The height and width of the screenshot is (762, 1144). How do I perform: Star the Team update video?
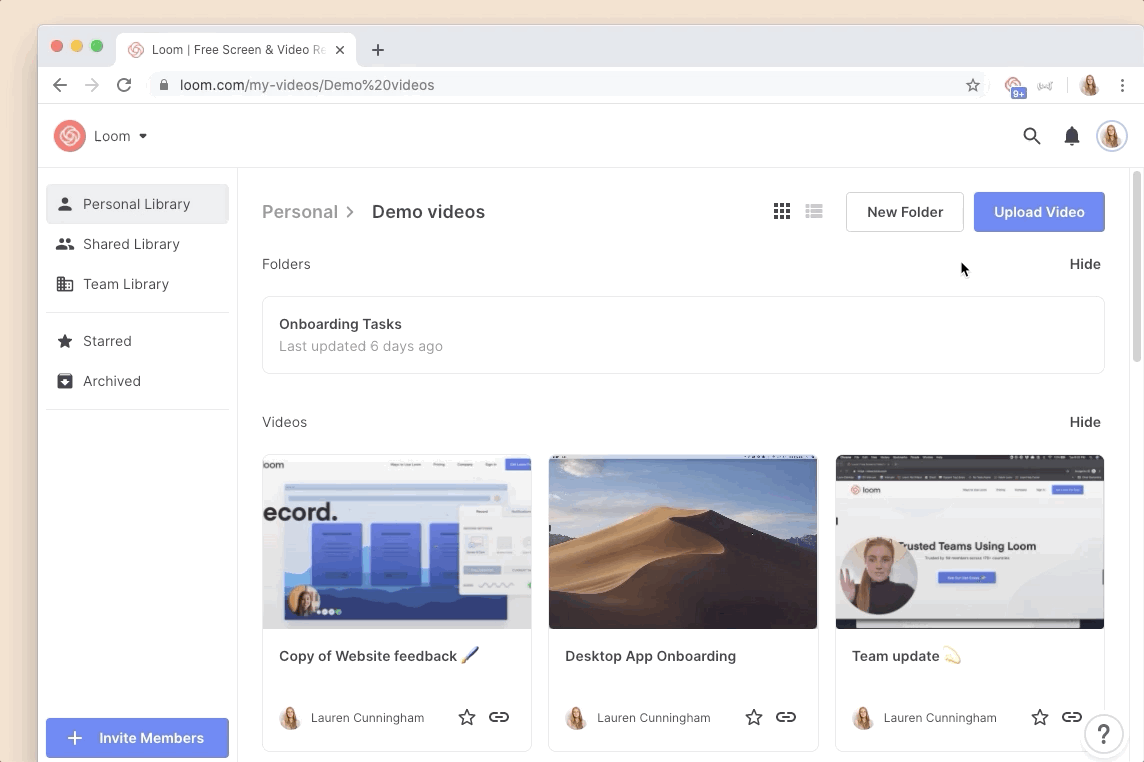click(x=1040, y=717)
